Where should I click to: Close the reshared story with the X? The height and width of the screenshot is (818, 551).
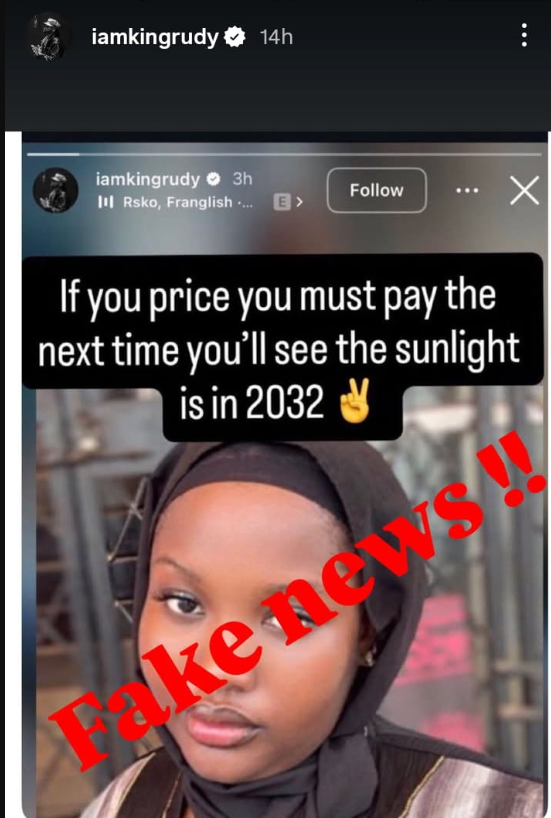coord(524,190)
